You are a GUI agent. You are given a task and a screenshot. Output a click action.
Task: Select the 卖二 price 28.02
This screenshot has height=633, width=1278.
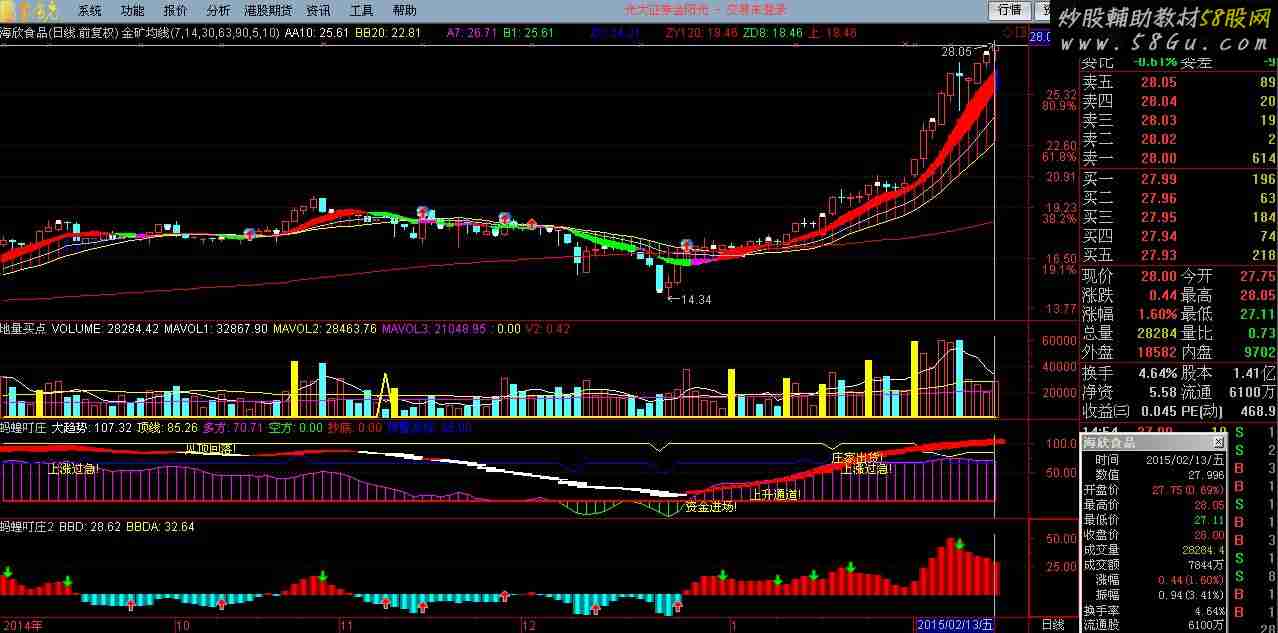(1159, 140)
